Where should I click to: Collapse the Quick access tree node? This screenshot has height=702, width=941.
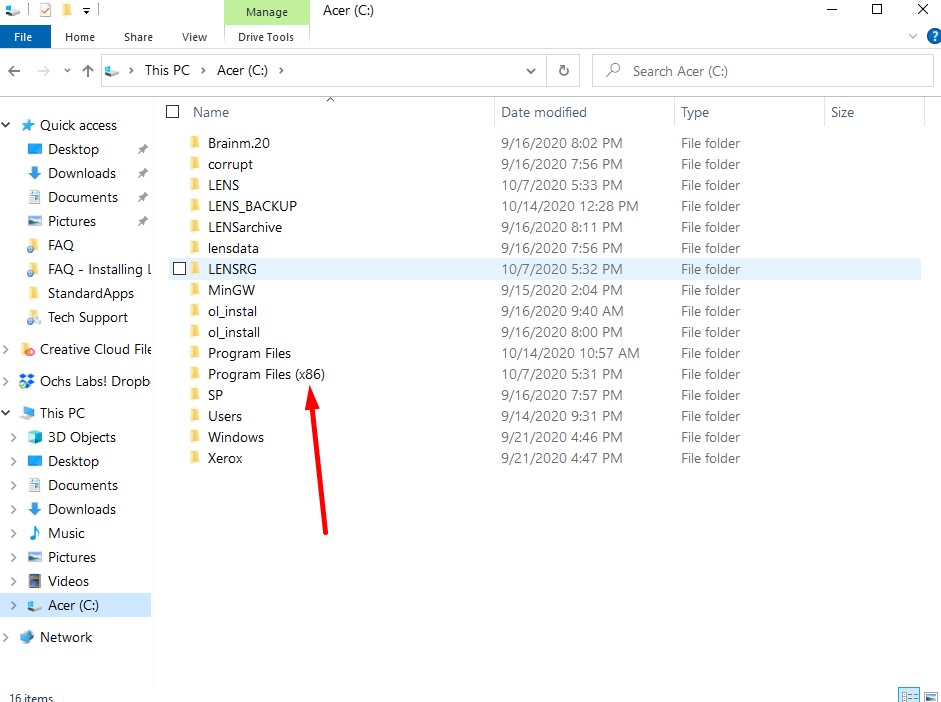[x=6, y=125]
